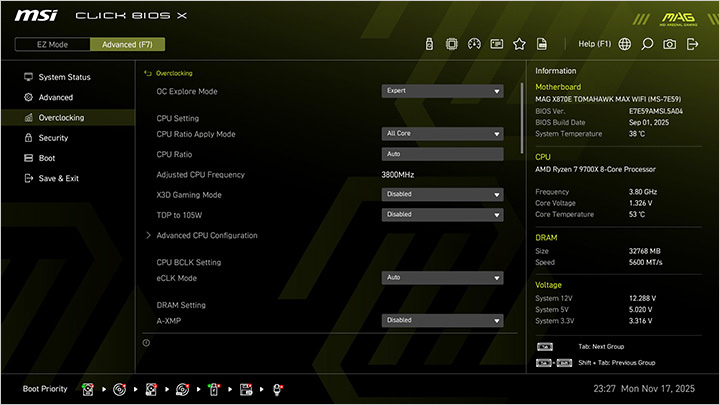The image size is (720, 405).
Task: Click the AMD Ryzen 7 9700X processor name
Action: point(595,169)
